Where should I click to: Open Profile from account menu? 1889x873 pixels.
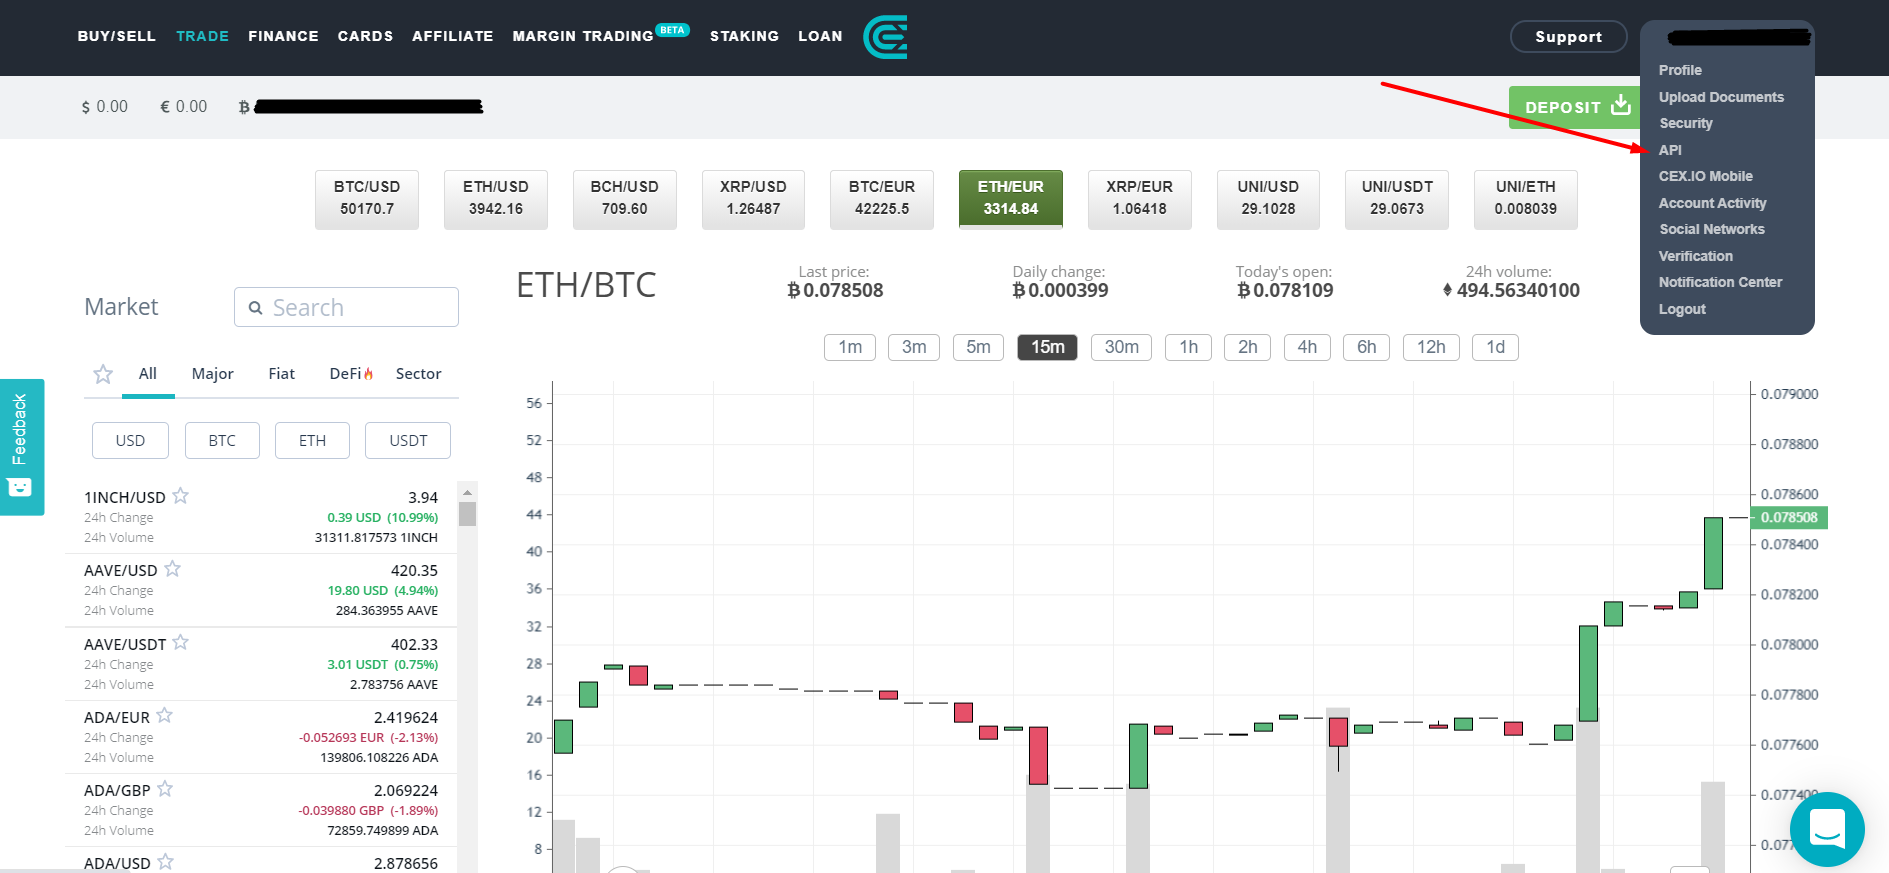pyautogui.click(x=1680, y=70)
